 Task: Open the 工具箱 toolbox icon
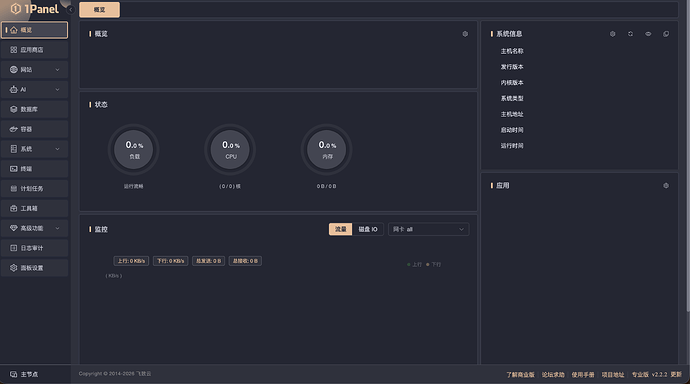(x=14, y=208)
